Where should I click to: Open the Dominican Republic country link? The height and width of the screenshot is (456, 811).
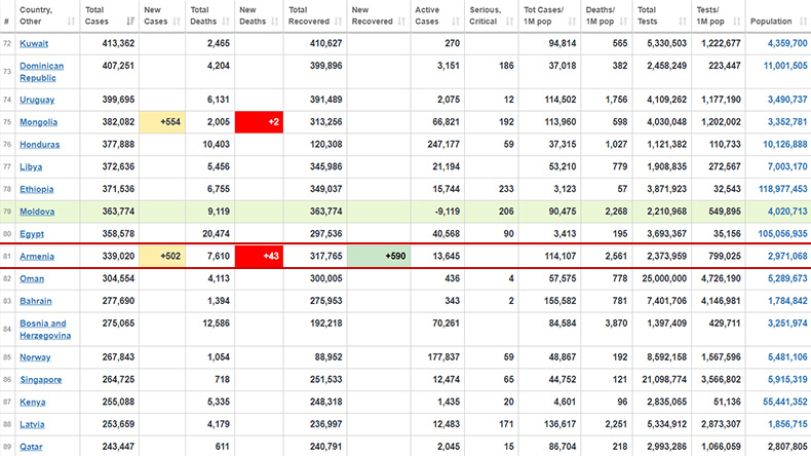[41, 72]
